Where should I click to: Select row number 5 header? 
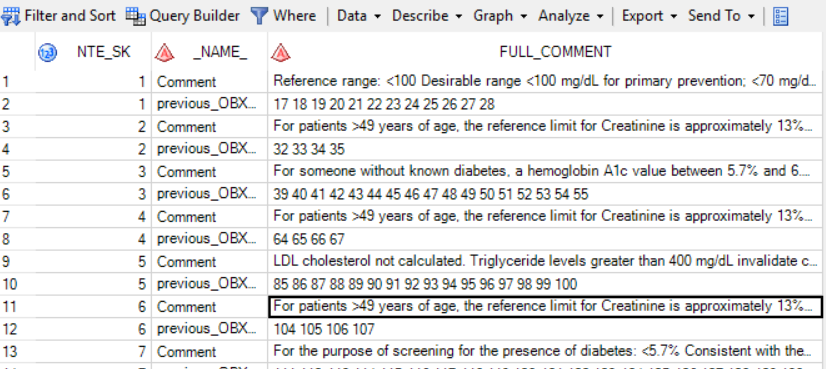point(17,172)
